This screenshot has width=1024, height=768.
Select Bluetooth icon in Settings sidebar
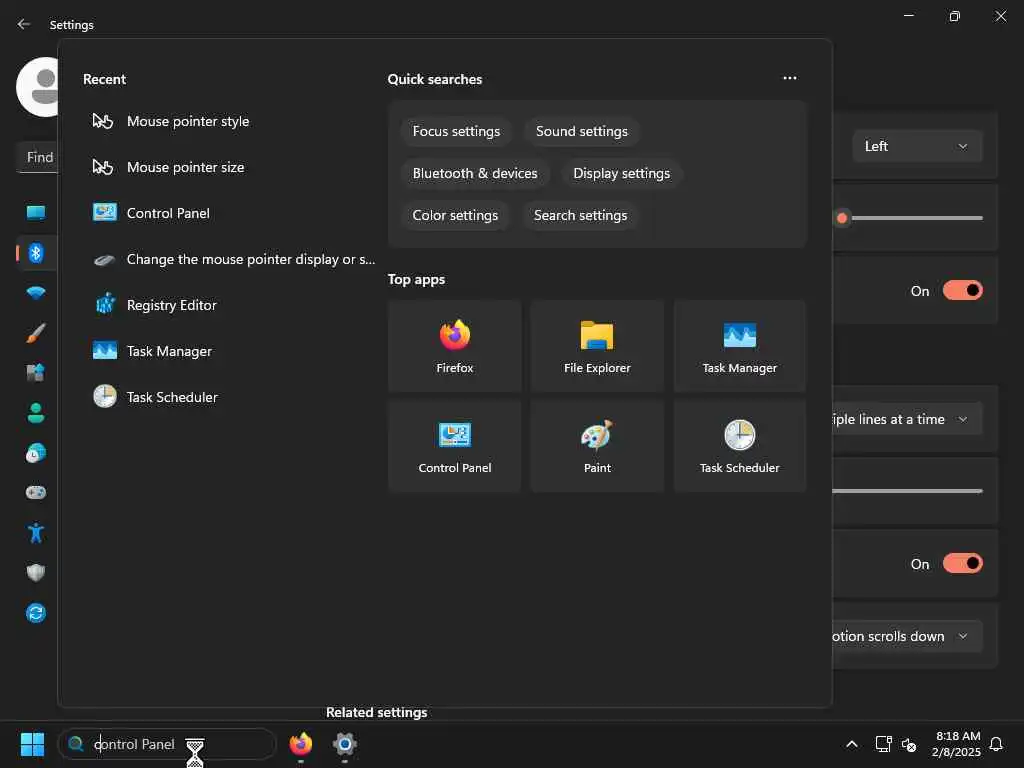pyautogui.click(x=36, y=253)
